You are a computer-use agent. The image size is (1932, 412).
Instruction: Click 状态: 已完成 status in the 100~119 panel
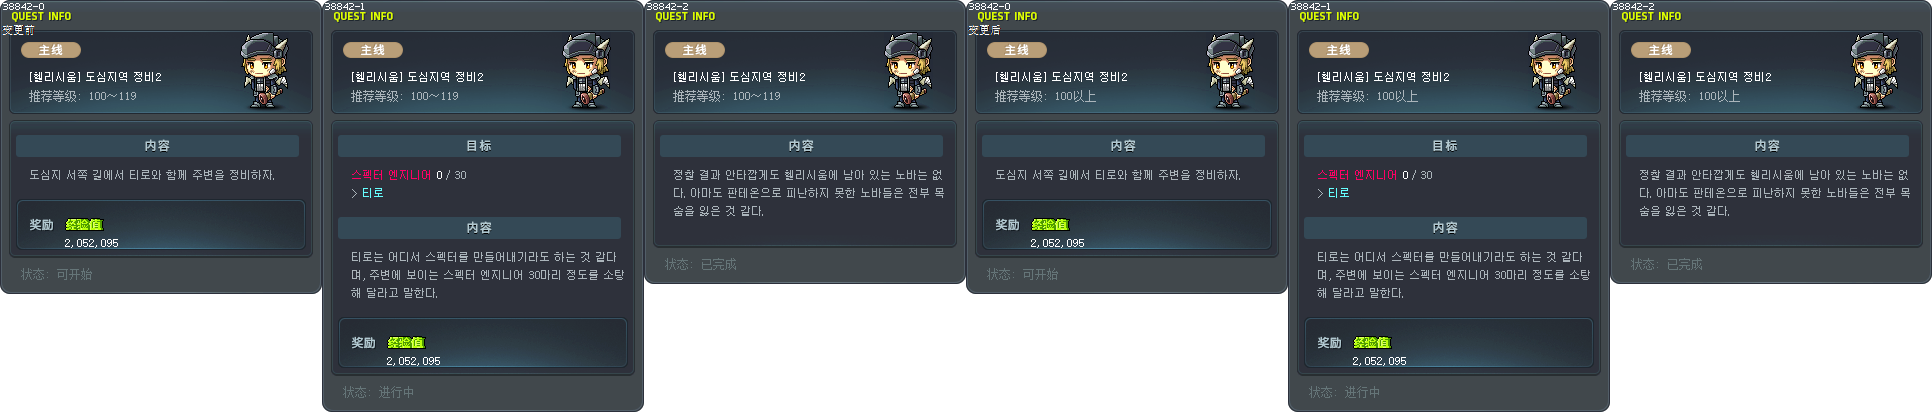coord(700,264)
